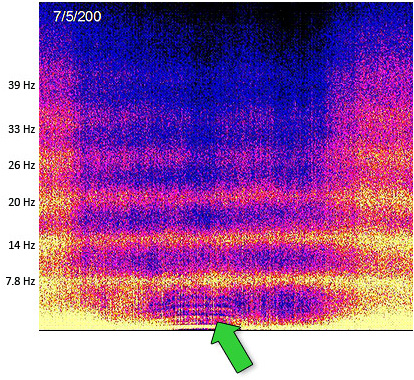Click the 33 Hz axis label
The height and width of the screenshot is (380, 414).
(22, 129)
